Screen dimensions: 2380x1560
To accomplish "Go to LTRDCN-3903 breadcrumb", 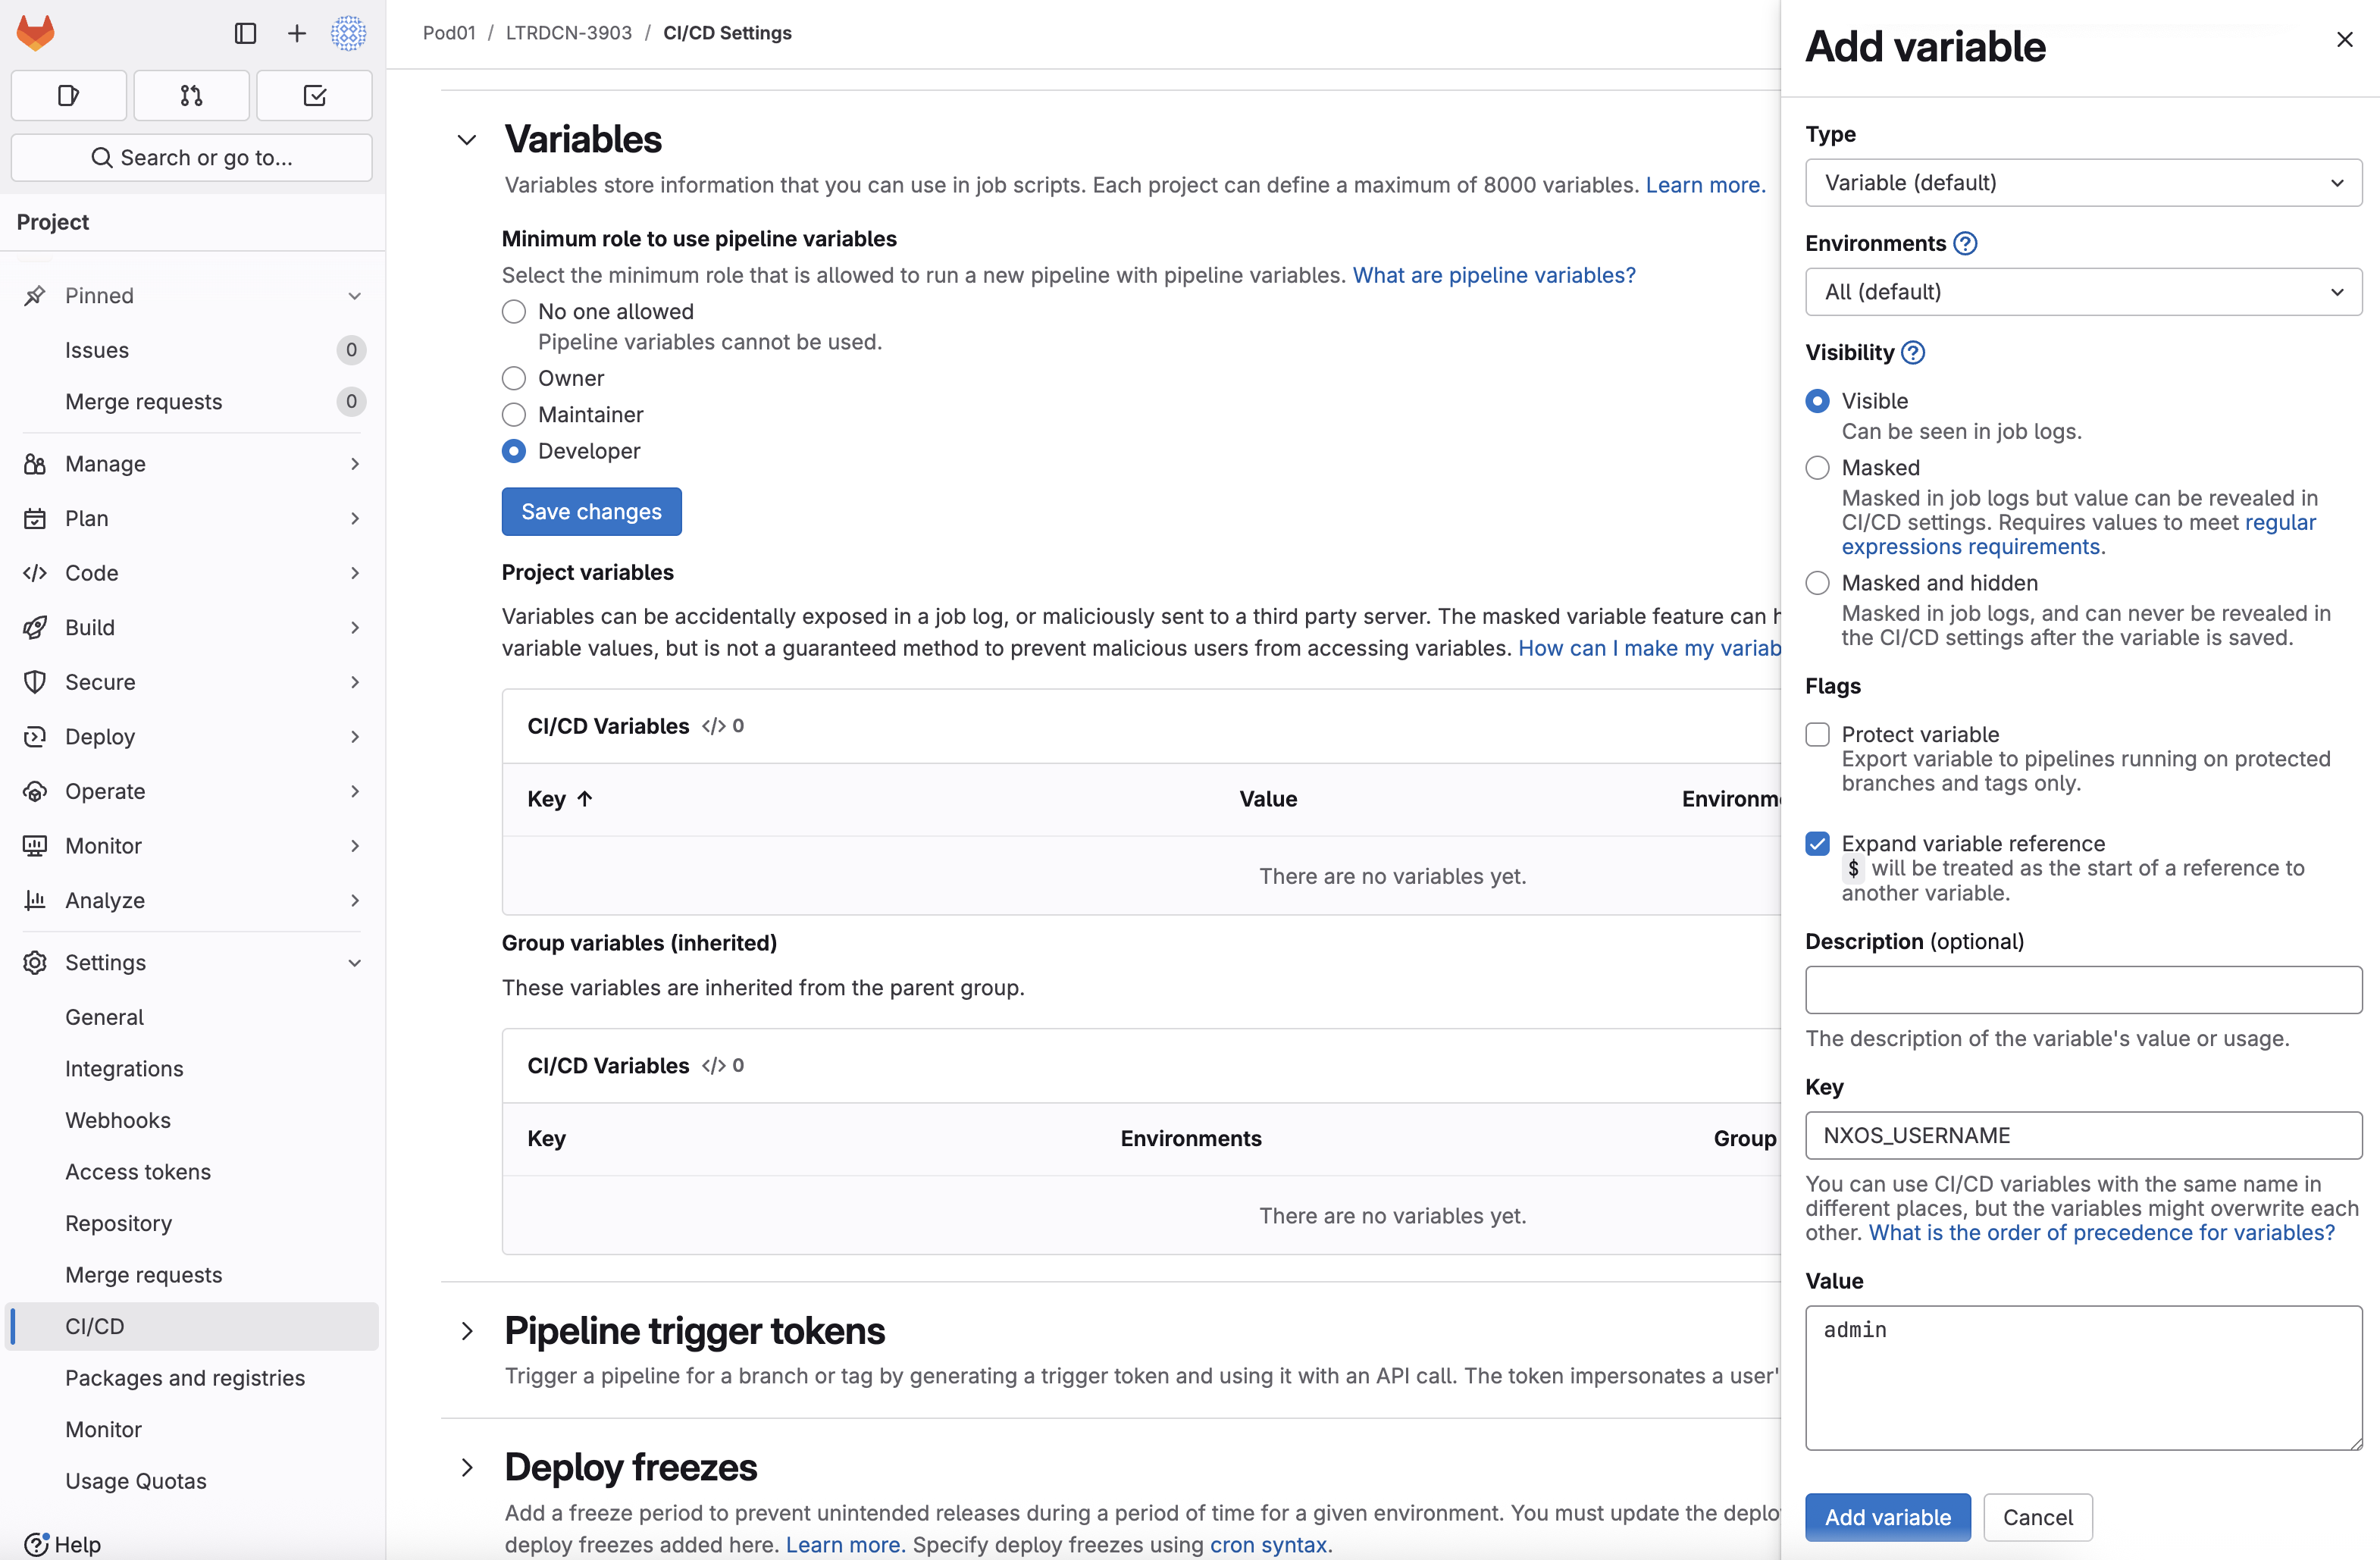I will pyautogui.click(x=568, y=33).
